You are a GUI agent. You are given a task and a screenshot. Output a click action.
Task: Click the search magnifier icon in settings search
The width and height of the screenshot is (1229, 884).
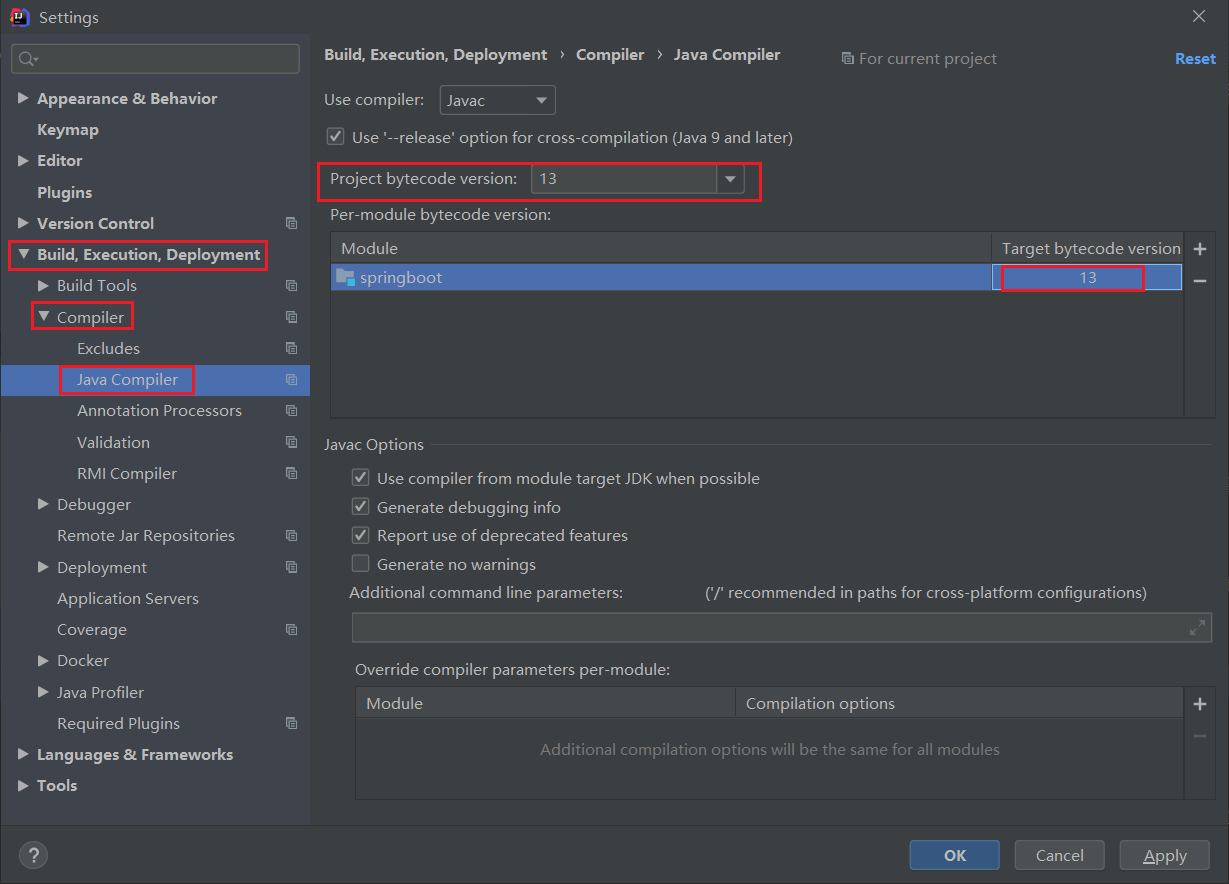pyautogui.click(x=27, y=59)
